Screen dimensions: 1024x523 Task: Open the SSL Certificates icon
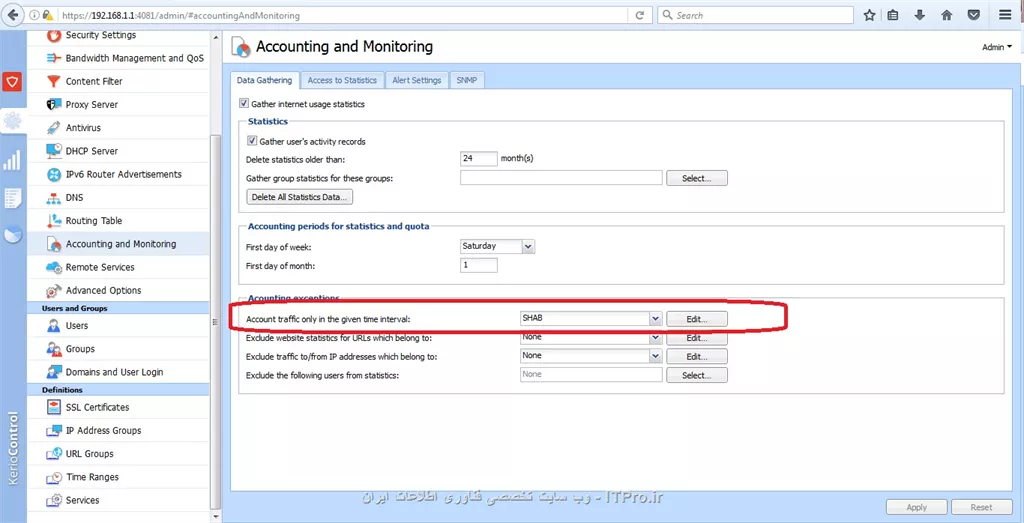click(54, 407)
